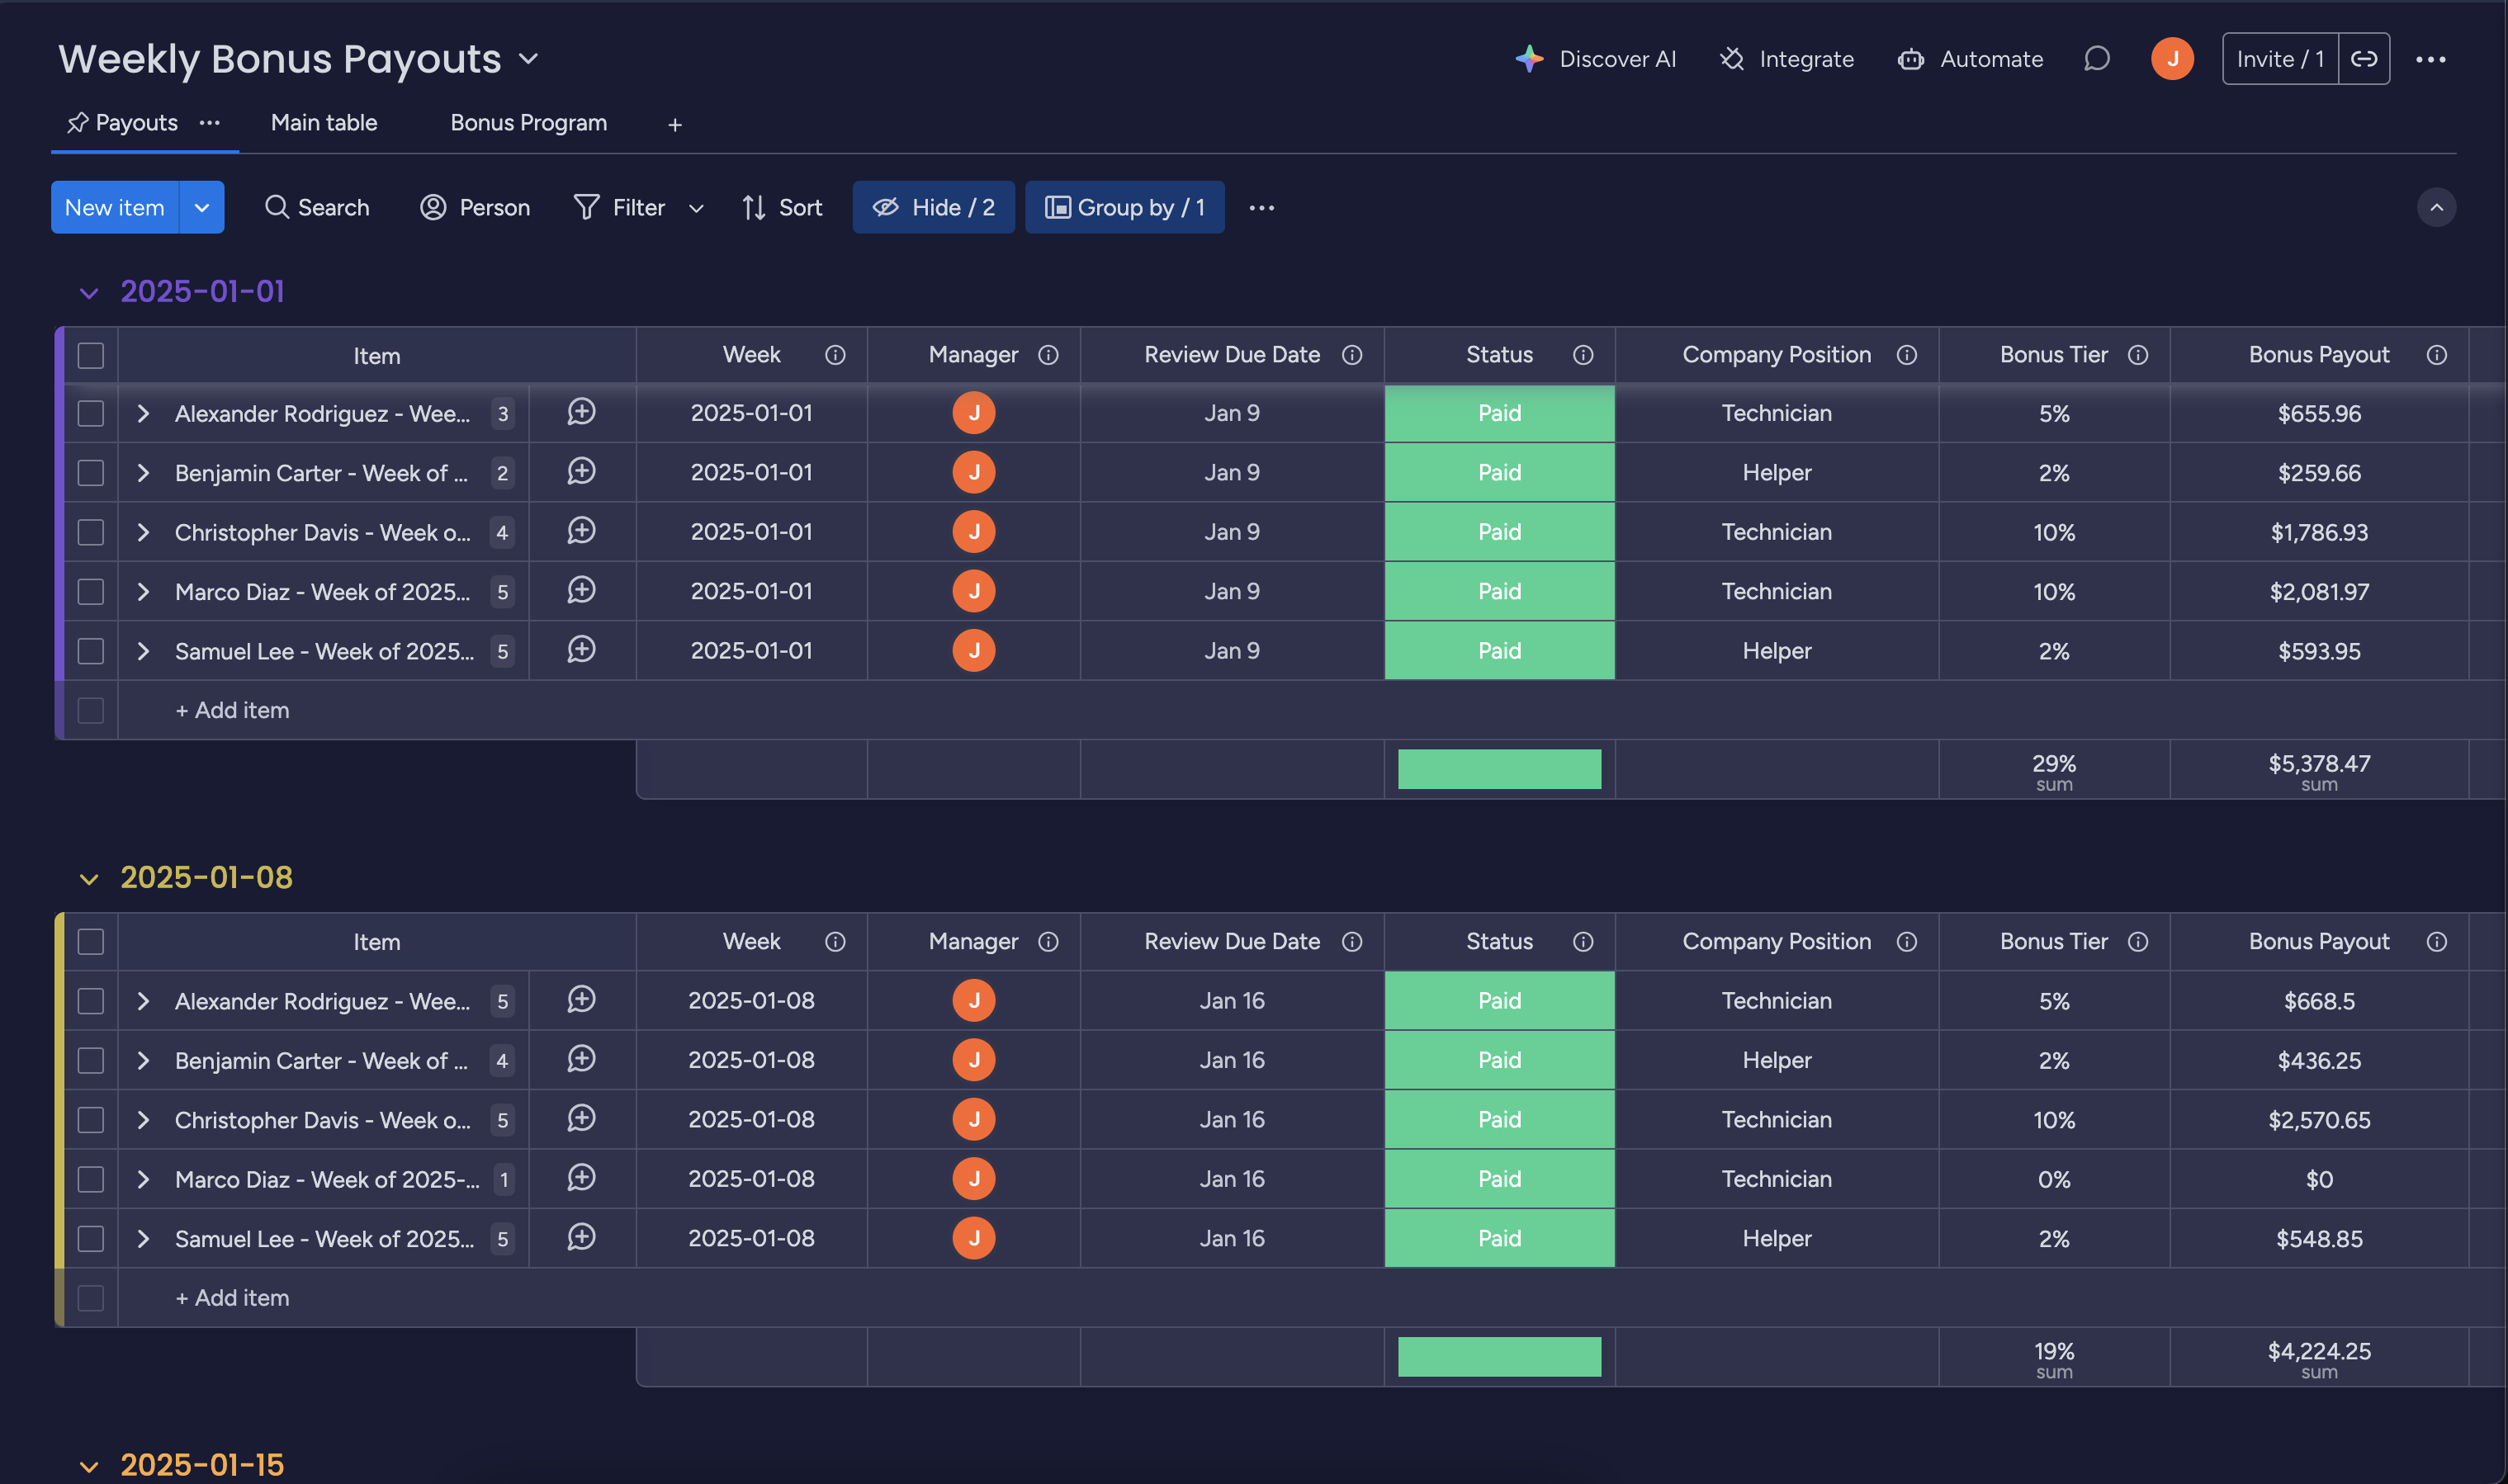Show info for Bonus Payout in 2025-01-08 group
Screen dimensions: 2508x1484
pos(2437,942)
